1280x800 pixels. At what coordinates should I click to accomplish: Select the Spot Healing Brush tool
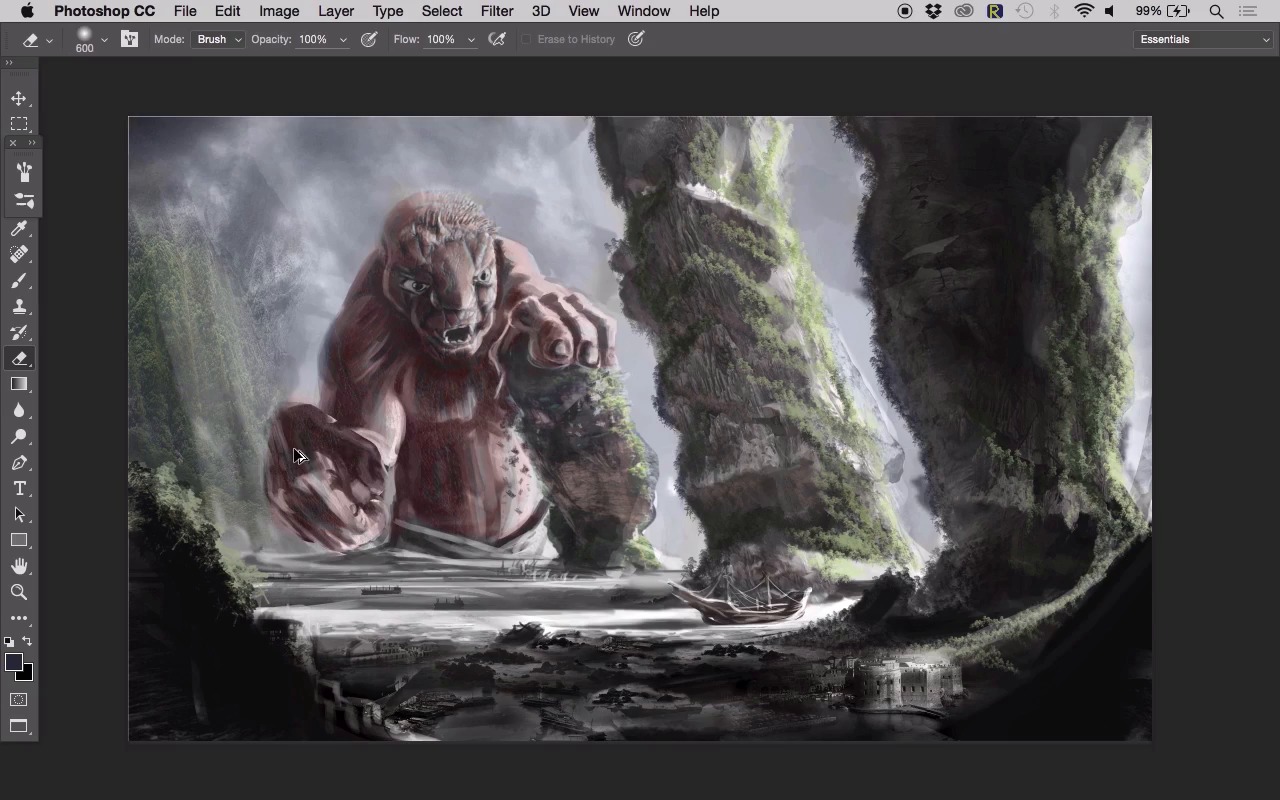coord(19,255)
